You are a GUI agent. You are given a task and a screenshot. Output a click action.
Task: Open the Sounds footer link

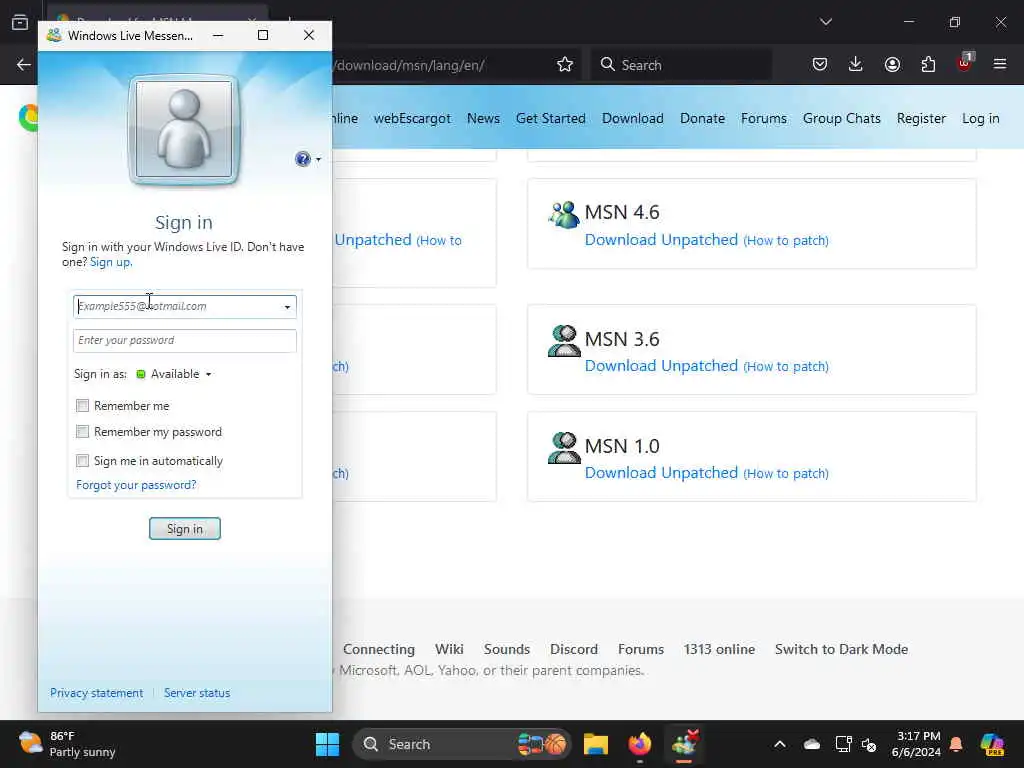click(x=507, y=649)
